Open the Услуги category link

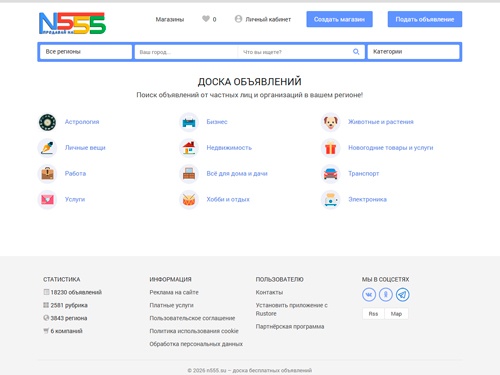click(75, 199)
